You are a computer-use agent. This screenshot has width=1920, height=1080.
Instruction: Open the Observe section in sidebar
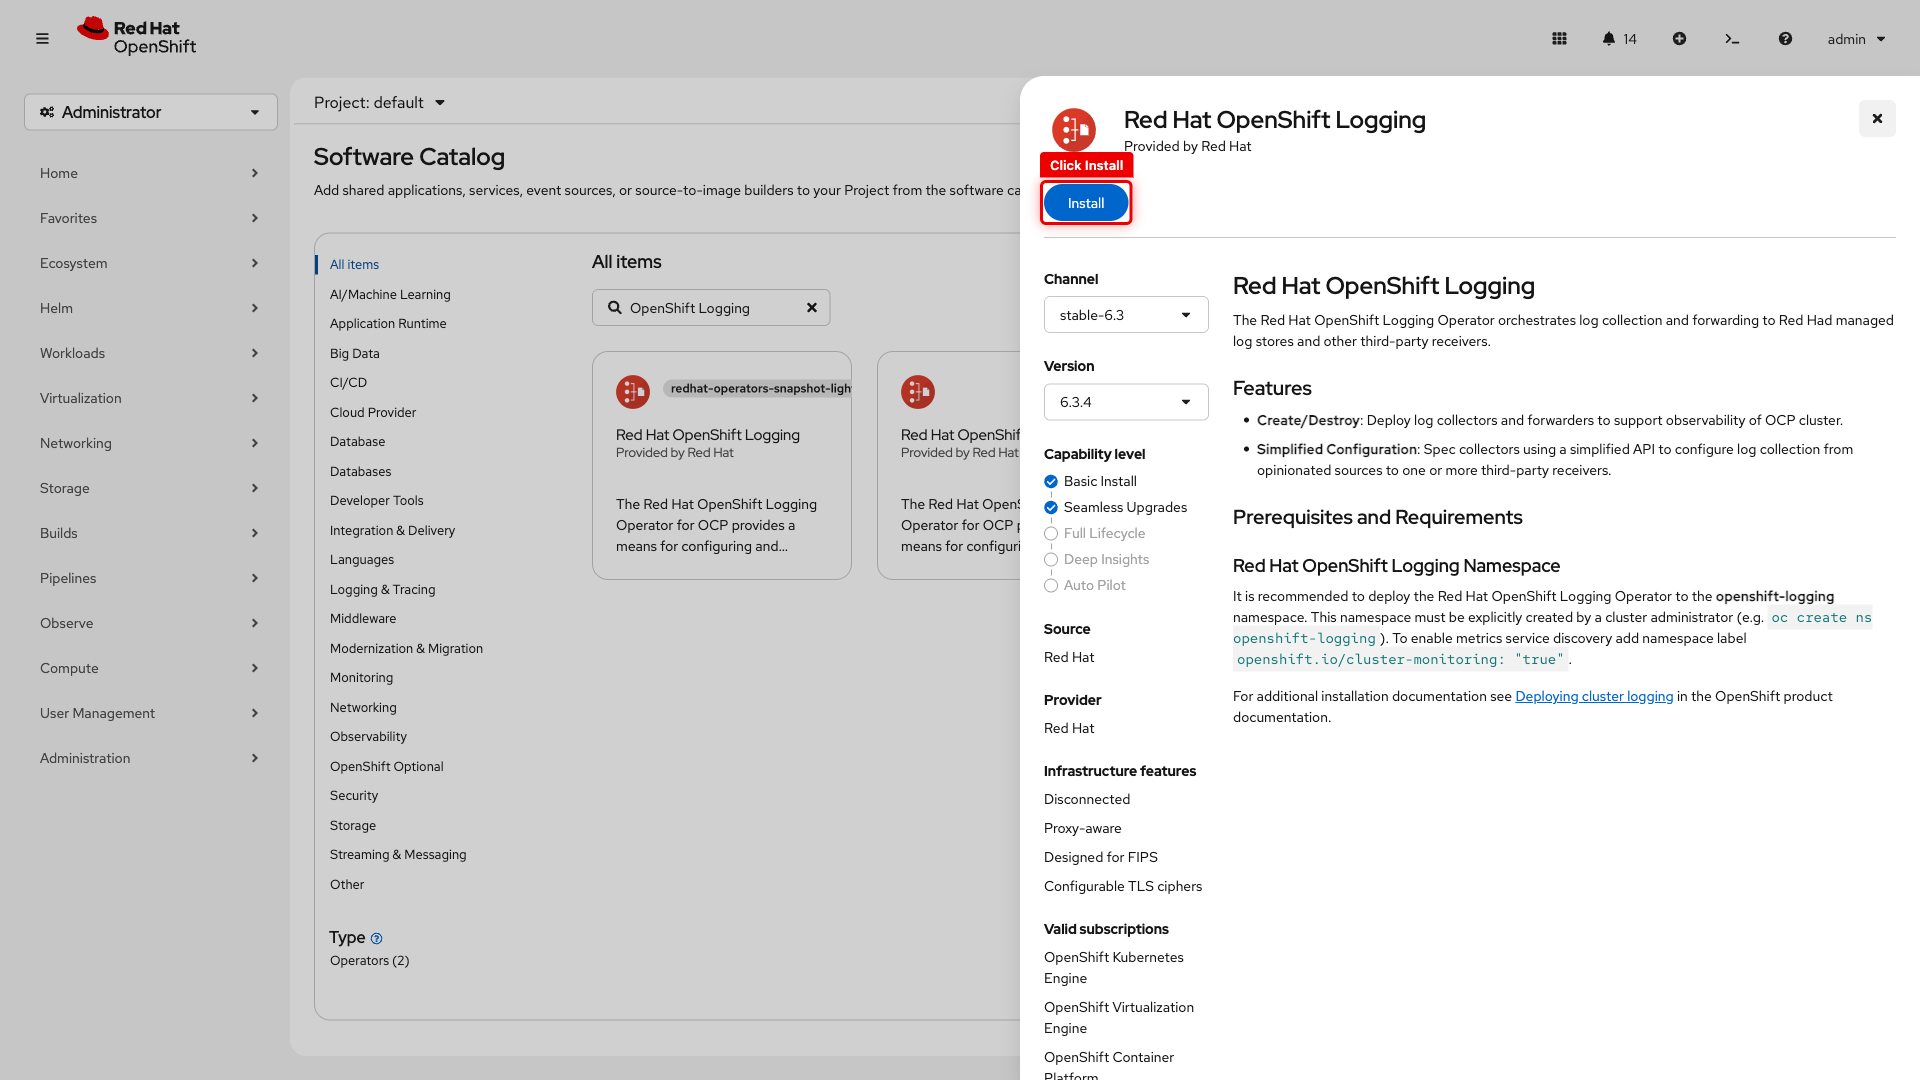point(66,623)
